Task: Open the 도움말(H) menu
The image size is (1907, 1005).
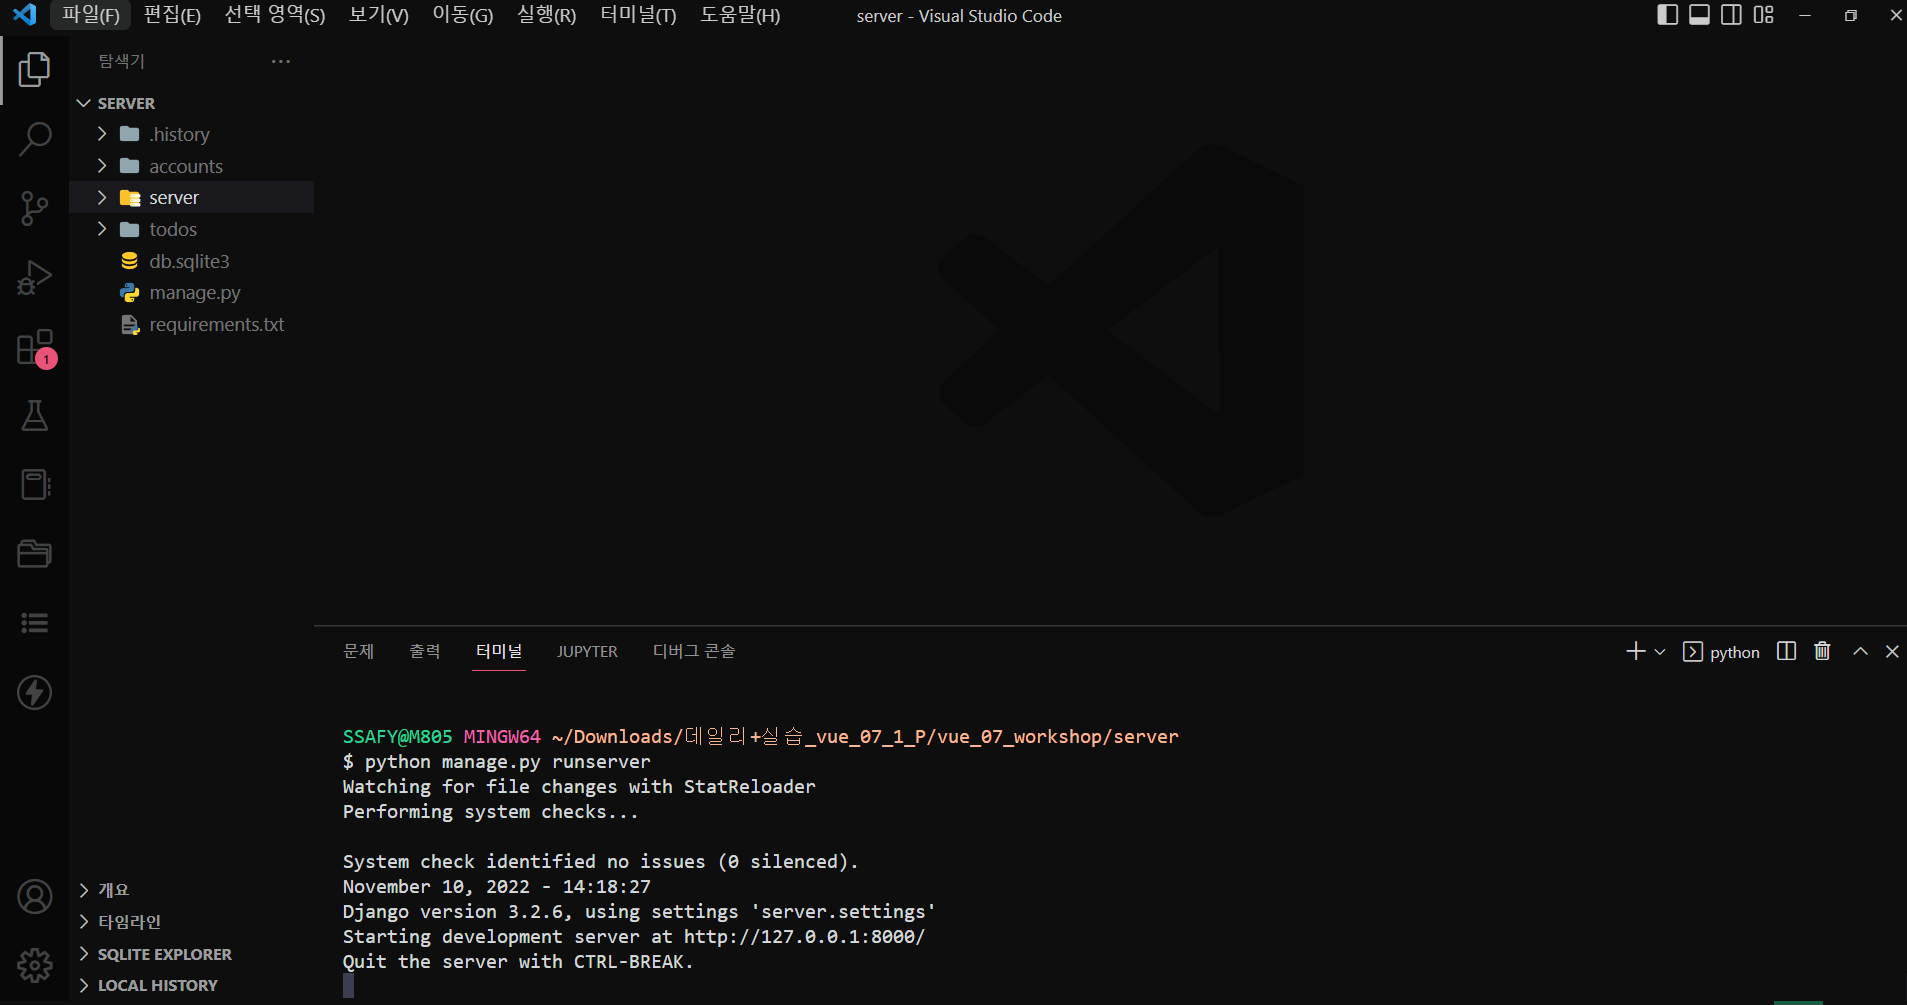Action: click(x=740, y=15)
